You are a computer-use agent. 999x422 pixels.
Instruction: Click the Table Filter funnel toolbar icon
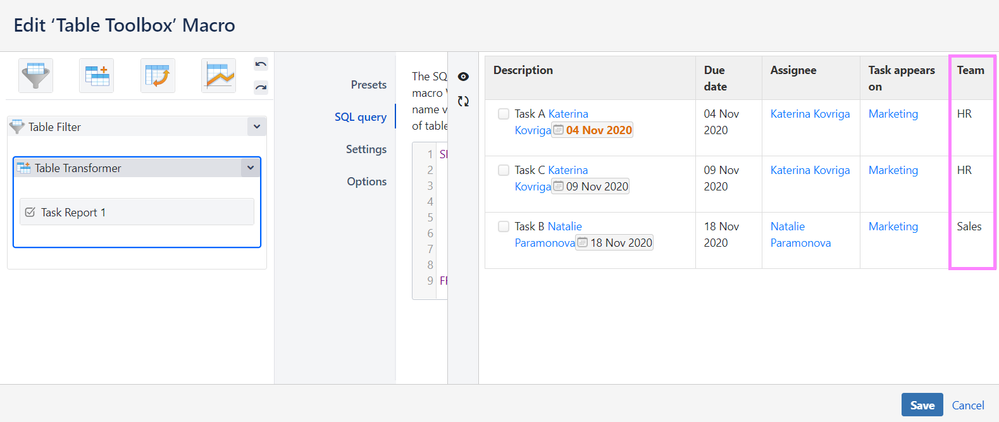click(36, 75)
